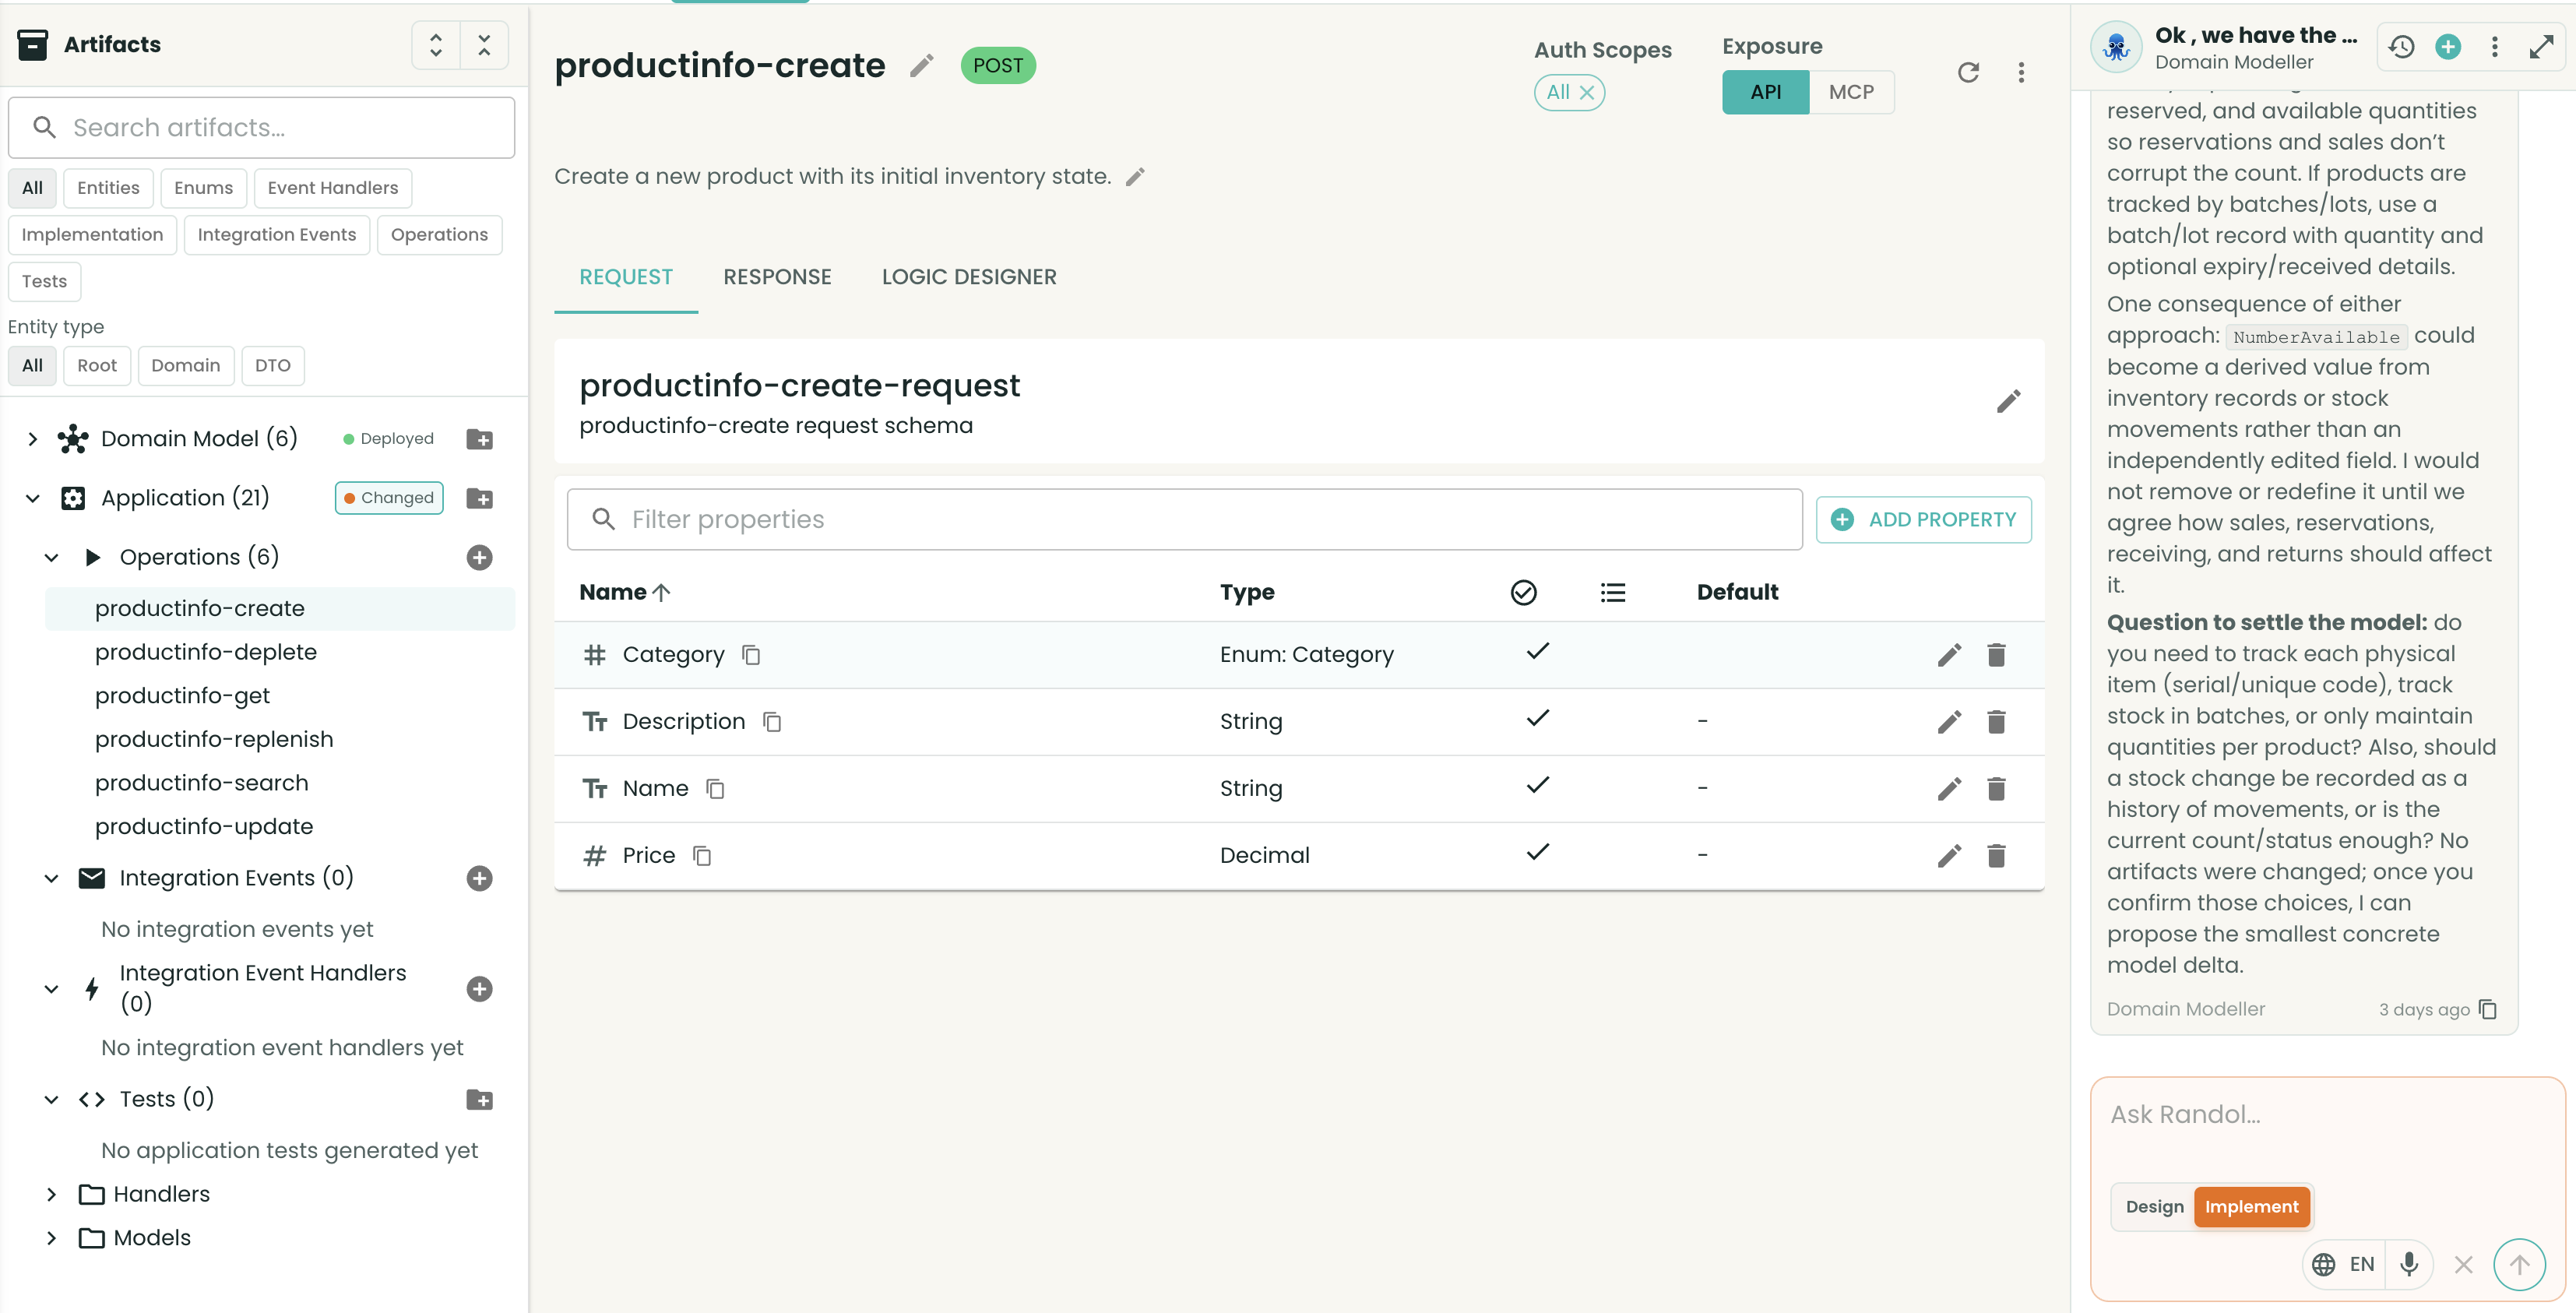
Task: Edit the Category property row
Action: pyautogui.click(x=1949, y=655)
